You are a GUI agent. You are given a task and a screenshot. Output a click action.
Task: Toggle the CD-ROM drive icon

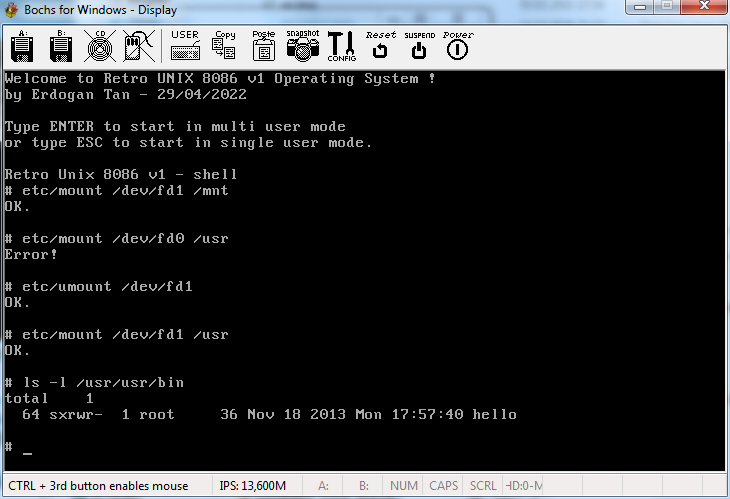99,45
